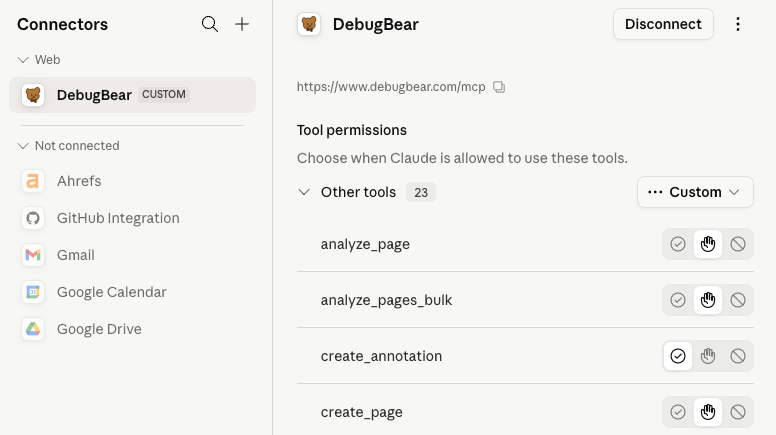Click the DebugBear title in the header
Screen dimensions: 776x435
coord(376,24)
